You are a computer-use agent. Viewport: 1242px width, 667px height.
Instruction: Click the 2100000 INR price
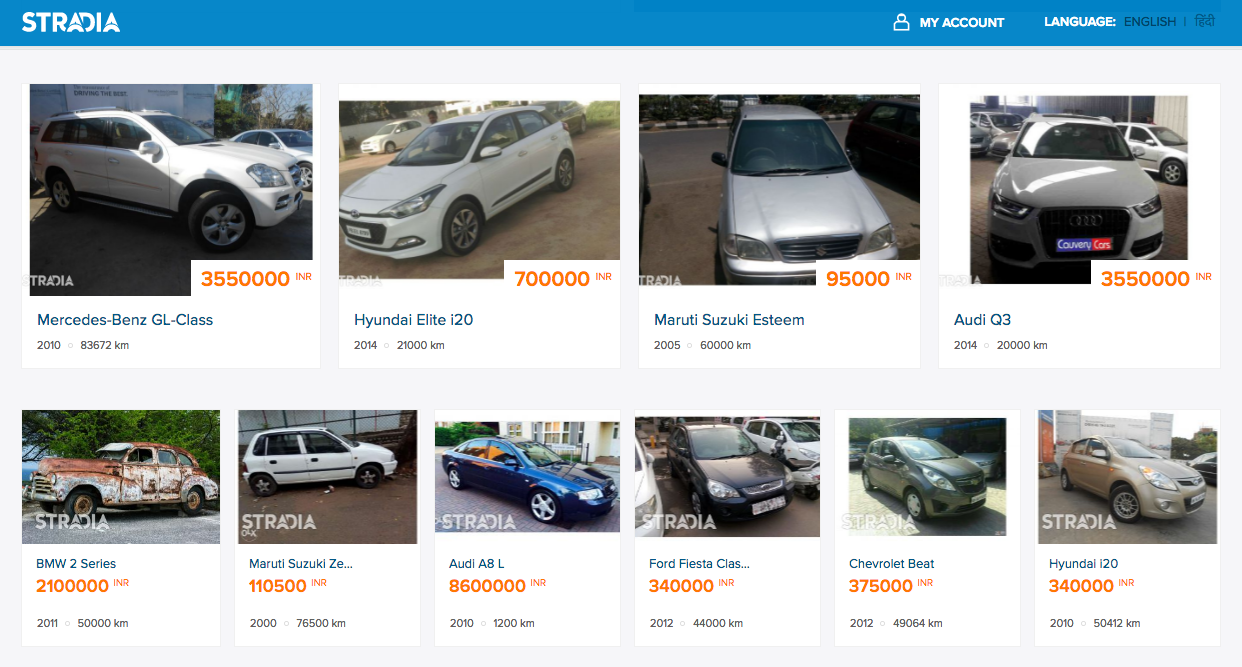83,586
